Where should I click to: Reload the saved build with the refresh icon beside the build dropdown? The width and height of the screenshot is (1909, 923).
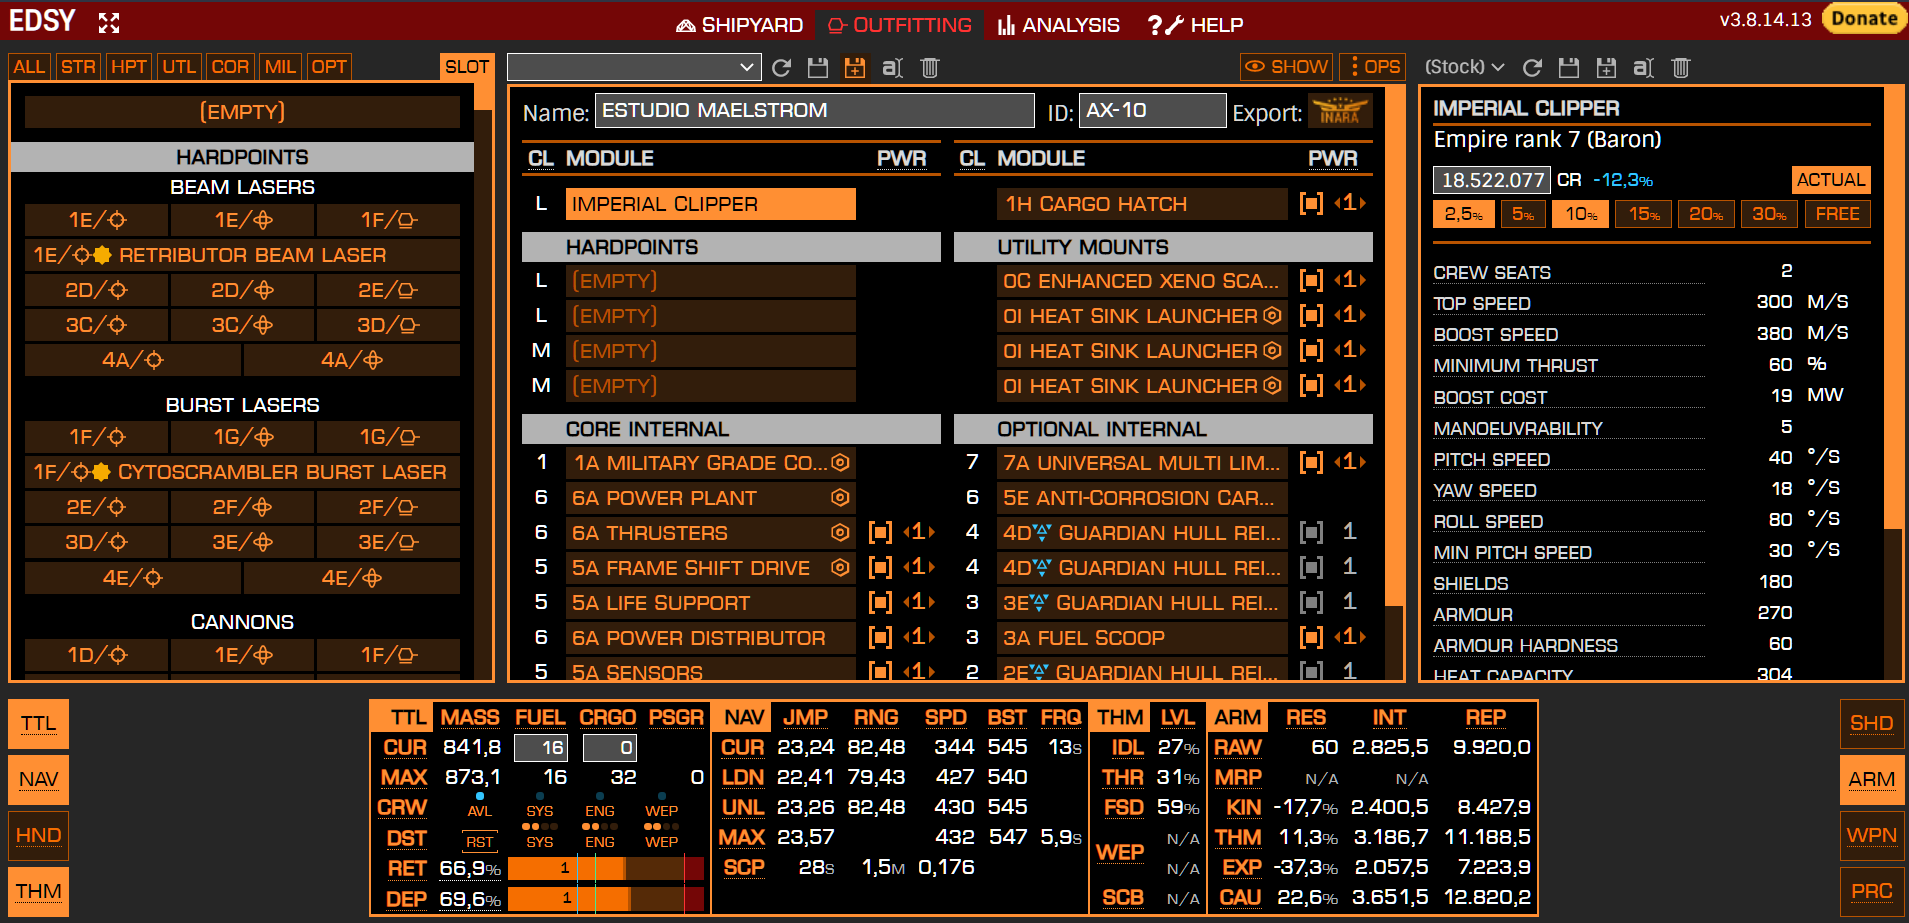coord(782,68)
